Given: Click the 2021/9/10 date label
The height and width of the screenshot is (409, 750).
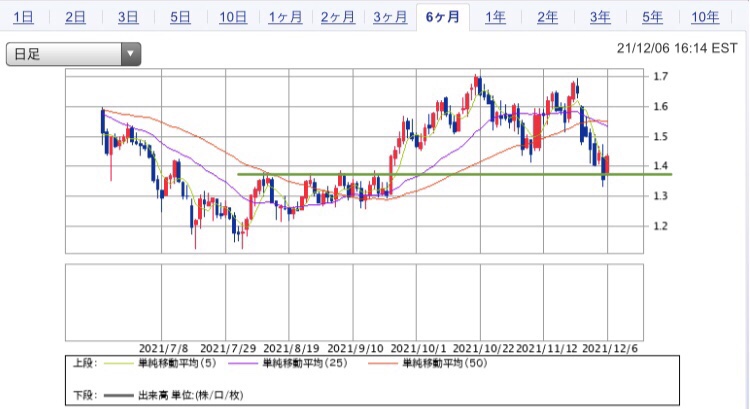Looking at the screenshot, I should pos(355,348).
